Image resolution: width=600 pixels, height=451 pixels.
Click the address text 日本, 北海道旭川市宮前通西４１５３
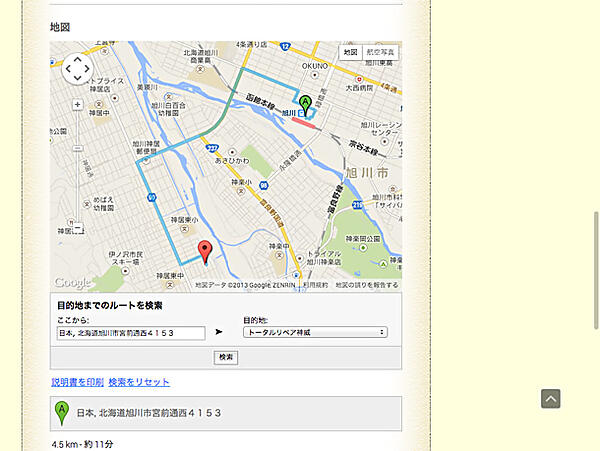[x=149, y=413]
